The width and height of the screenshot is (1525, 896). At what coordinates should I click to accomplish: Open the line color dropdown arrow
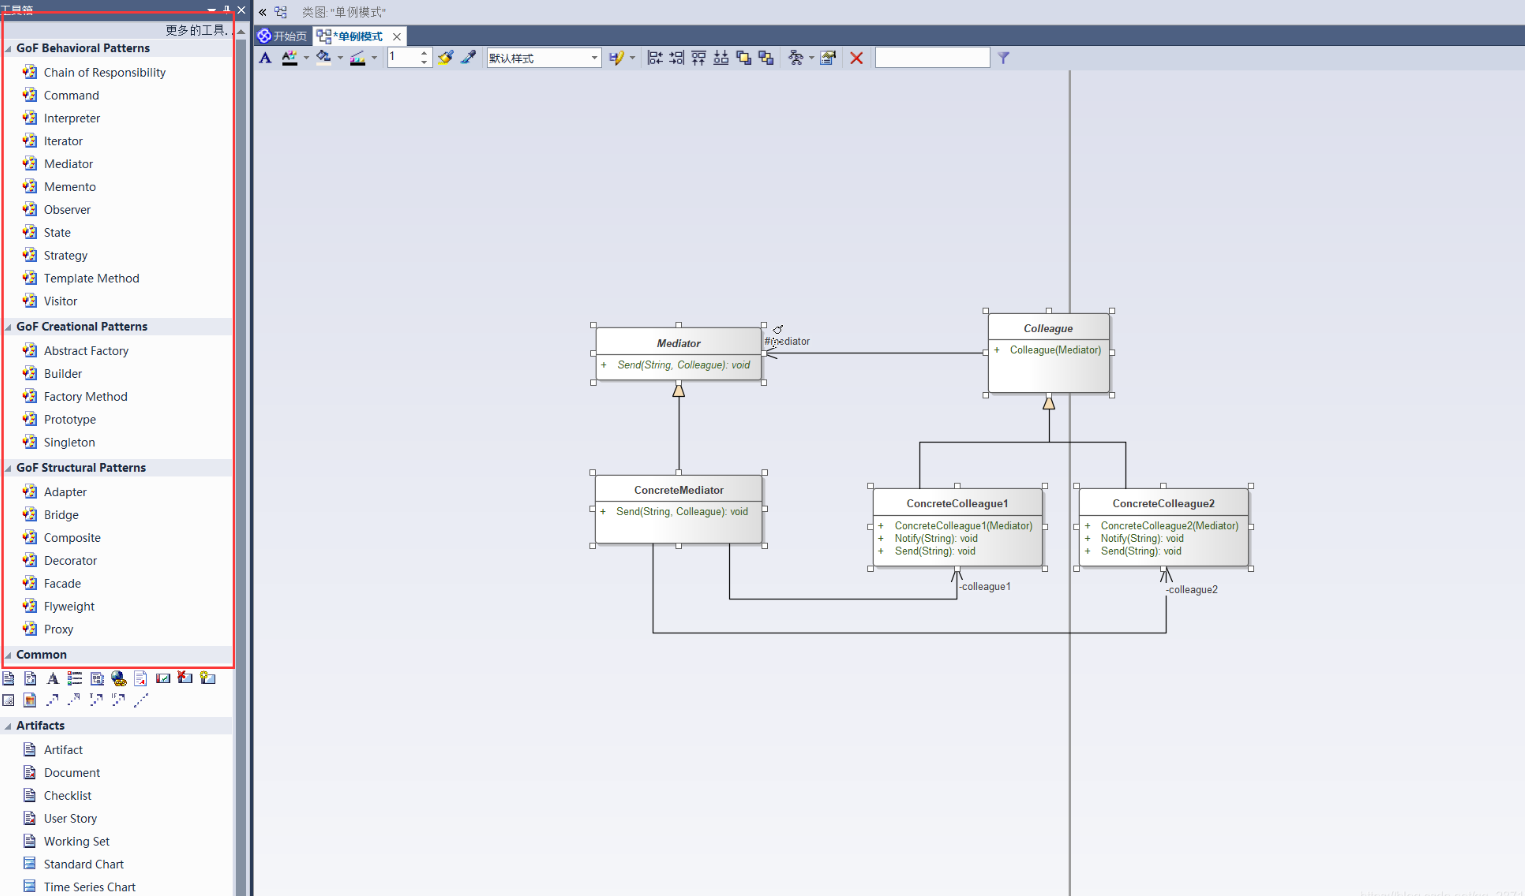(x=375, y=58)
